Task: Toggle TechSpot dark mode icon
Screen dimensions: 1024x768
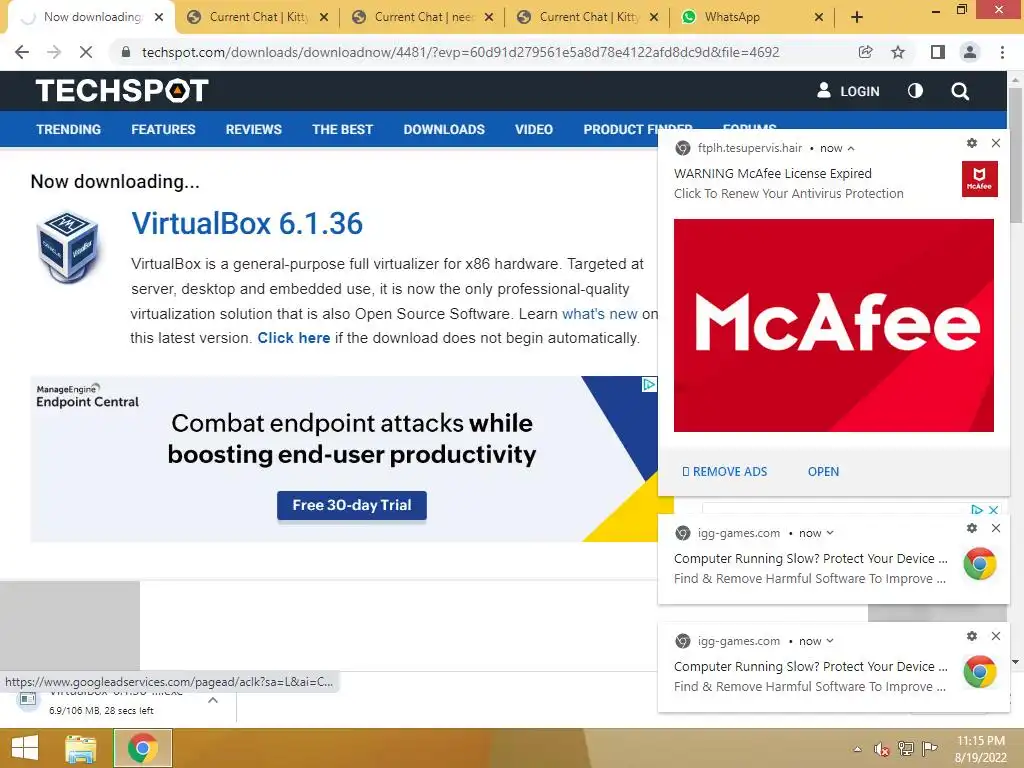Action: [x=916, y=91]
